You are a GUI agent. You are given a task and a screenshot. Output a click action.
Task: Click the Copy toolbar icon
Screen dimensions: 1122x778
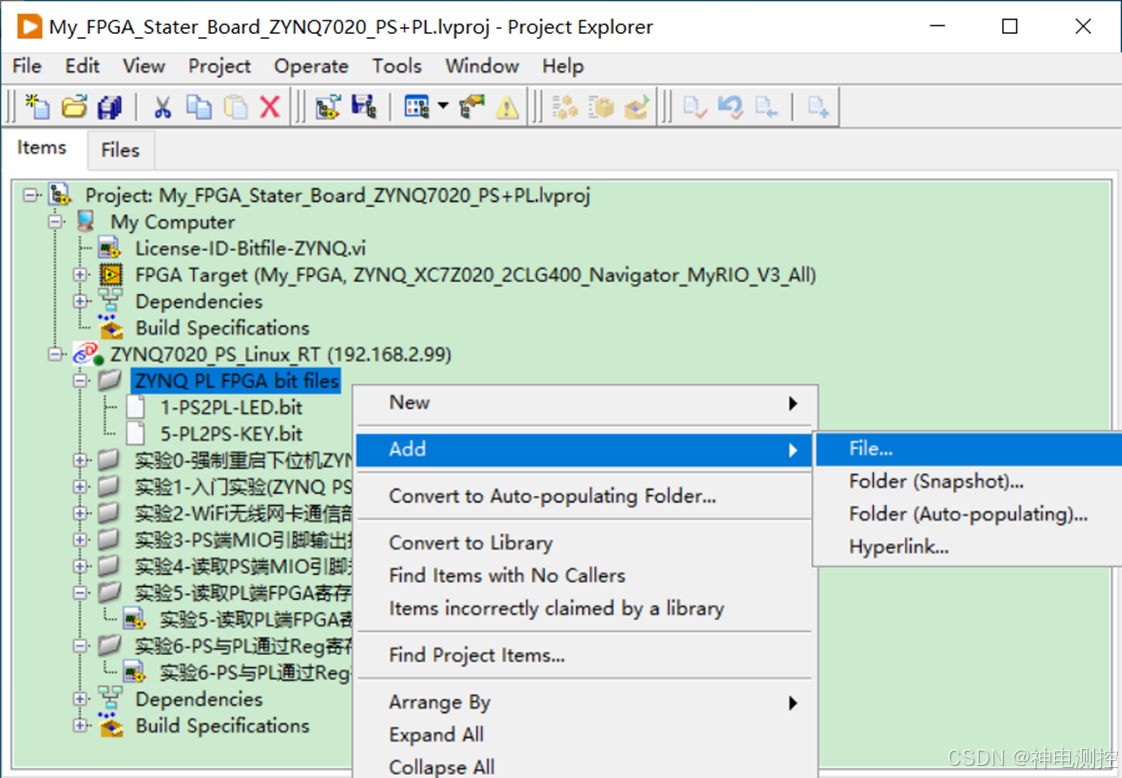click(198, 107)
